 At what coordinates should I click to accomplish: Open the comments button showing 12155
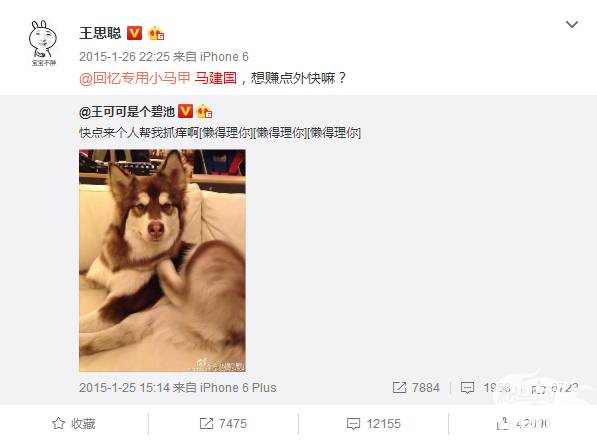tap(374, 423)
